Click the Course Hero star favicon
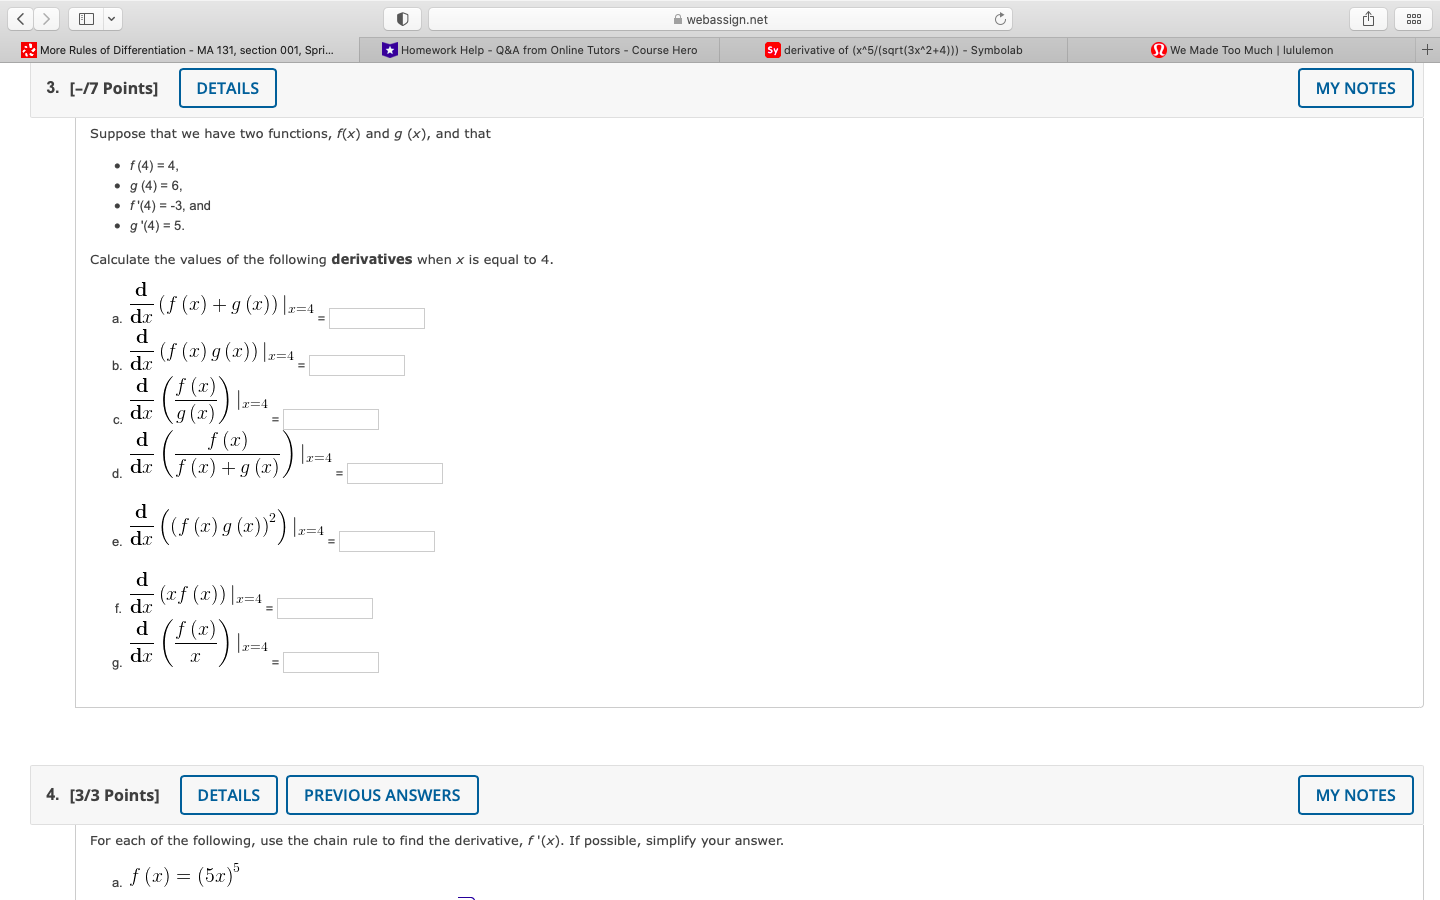Image resolution: width=1440 pixels, height=900 pixels. (388, 49)
